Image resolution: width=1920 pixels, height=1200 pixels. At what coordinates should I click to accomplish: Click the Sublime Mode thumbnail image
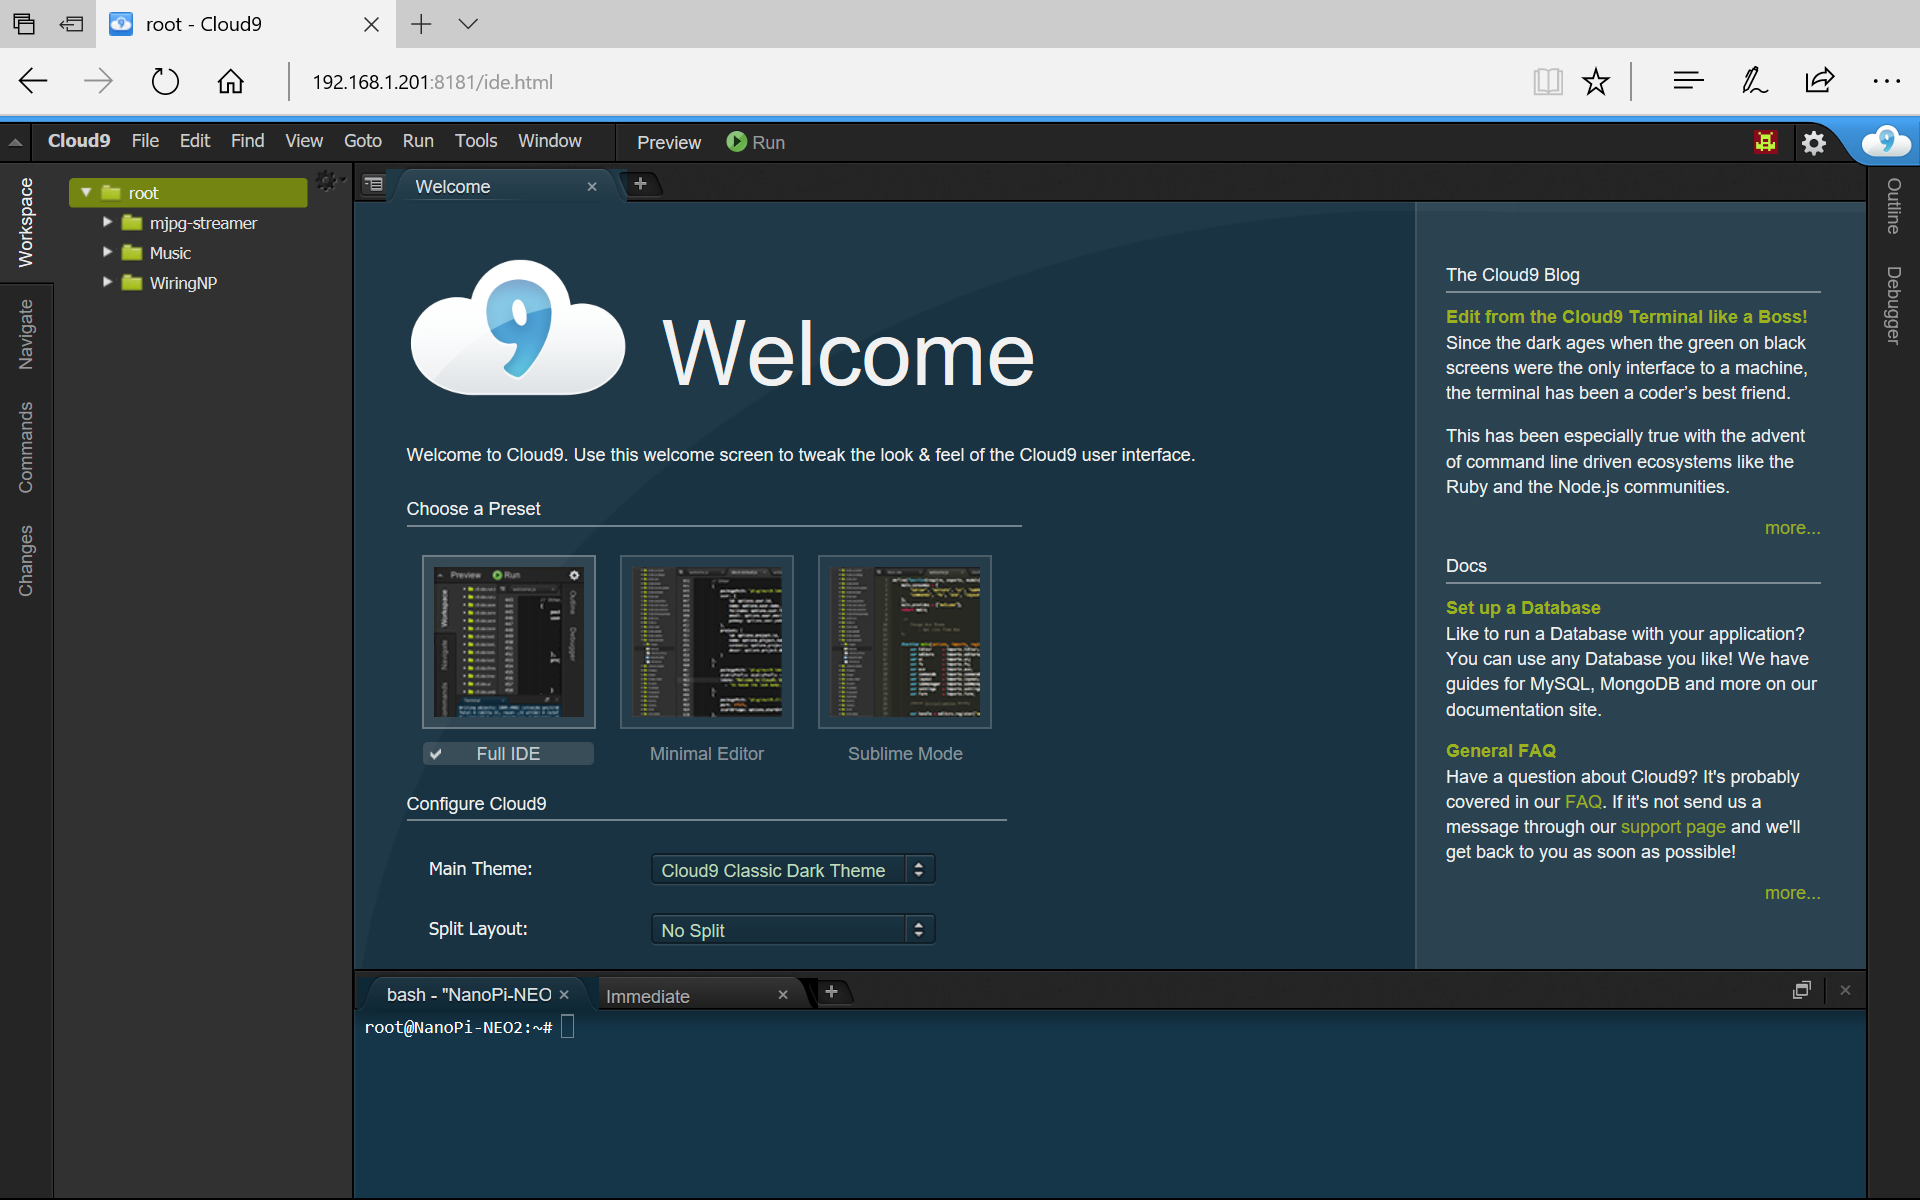(905, 642)
